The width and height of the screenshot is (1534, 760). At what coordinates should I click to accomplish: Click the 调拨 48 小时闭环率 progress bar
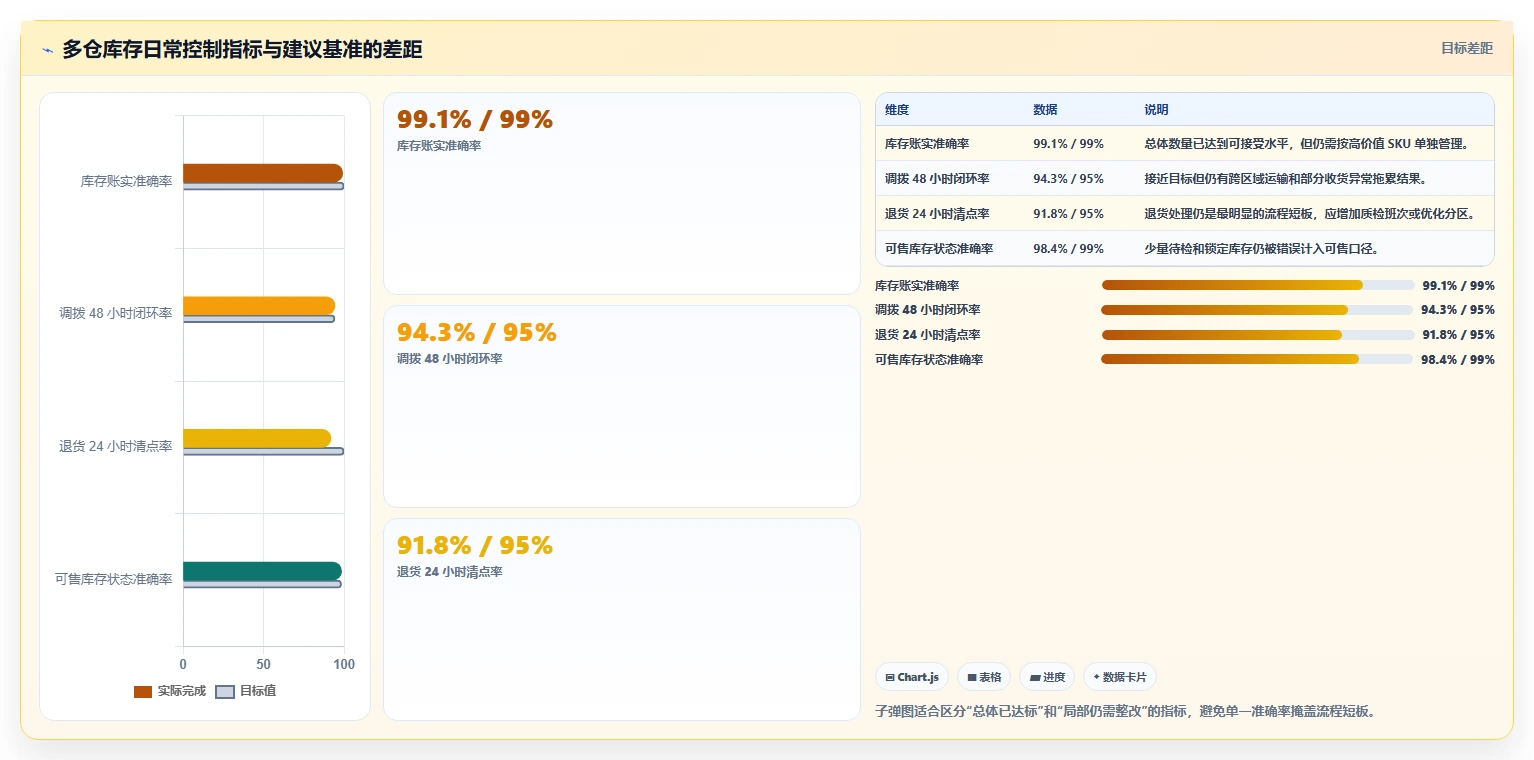(x=1257, y=310)
